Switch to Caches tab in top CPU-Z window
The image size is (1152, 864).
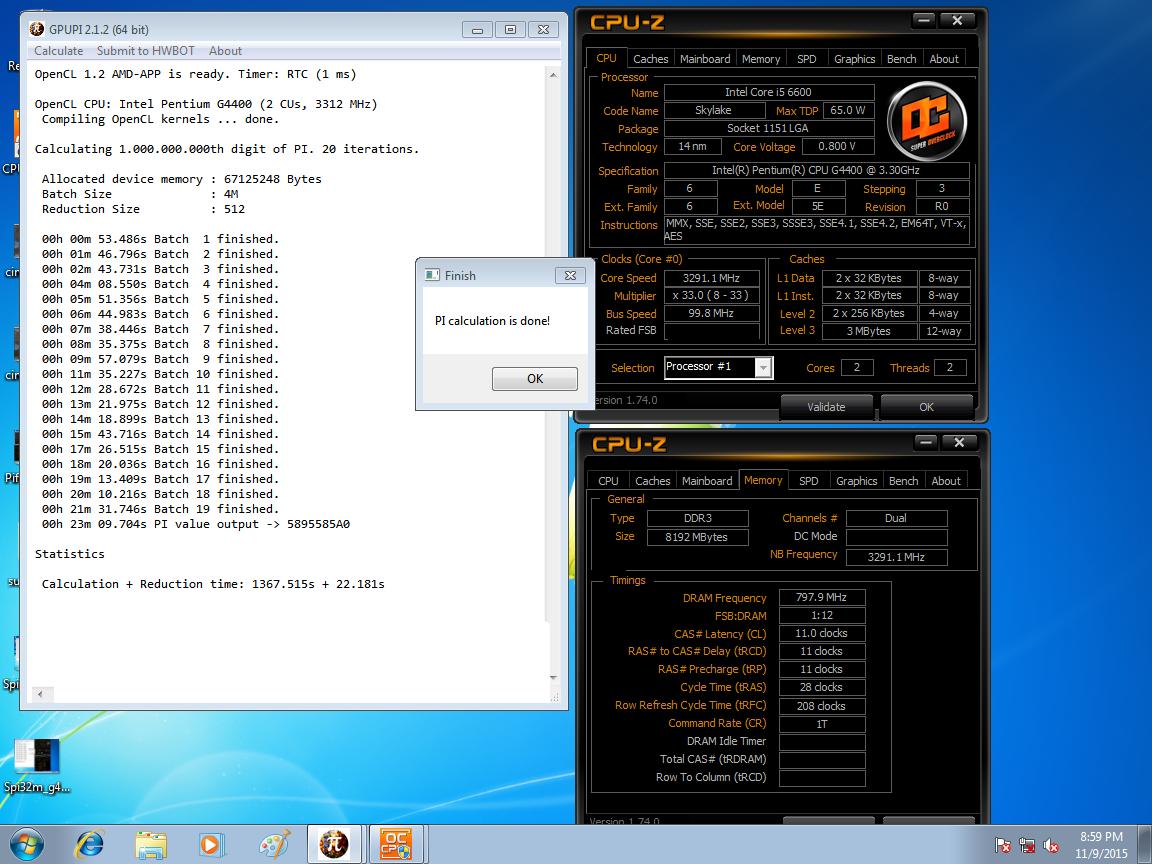650,59
